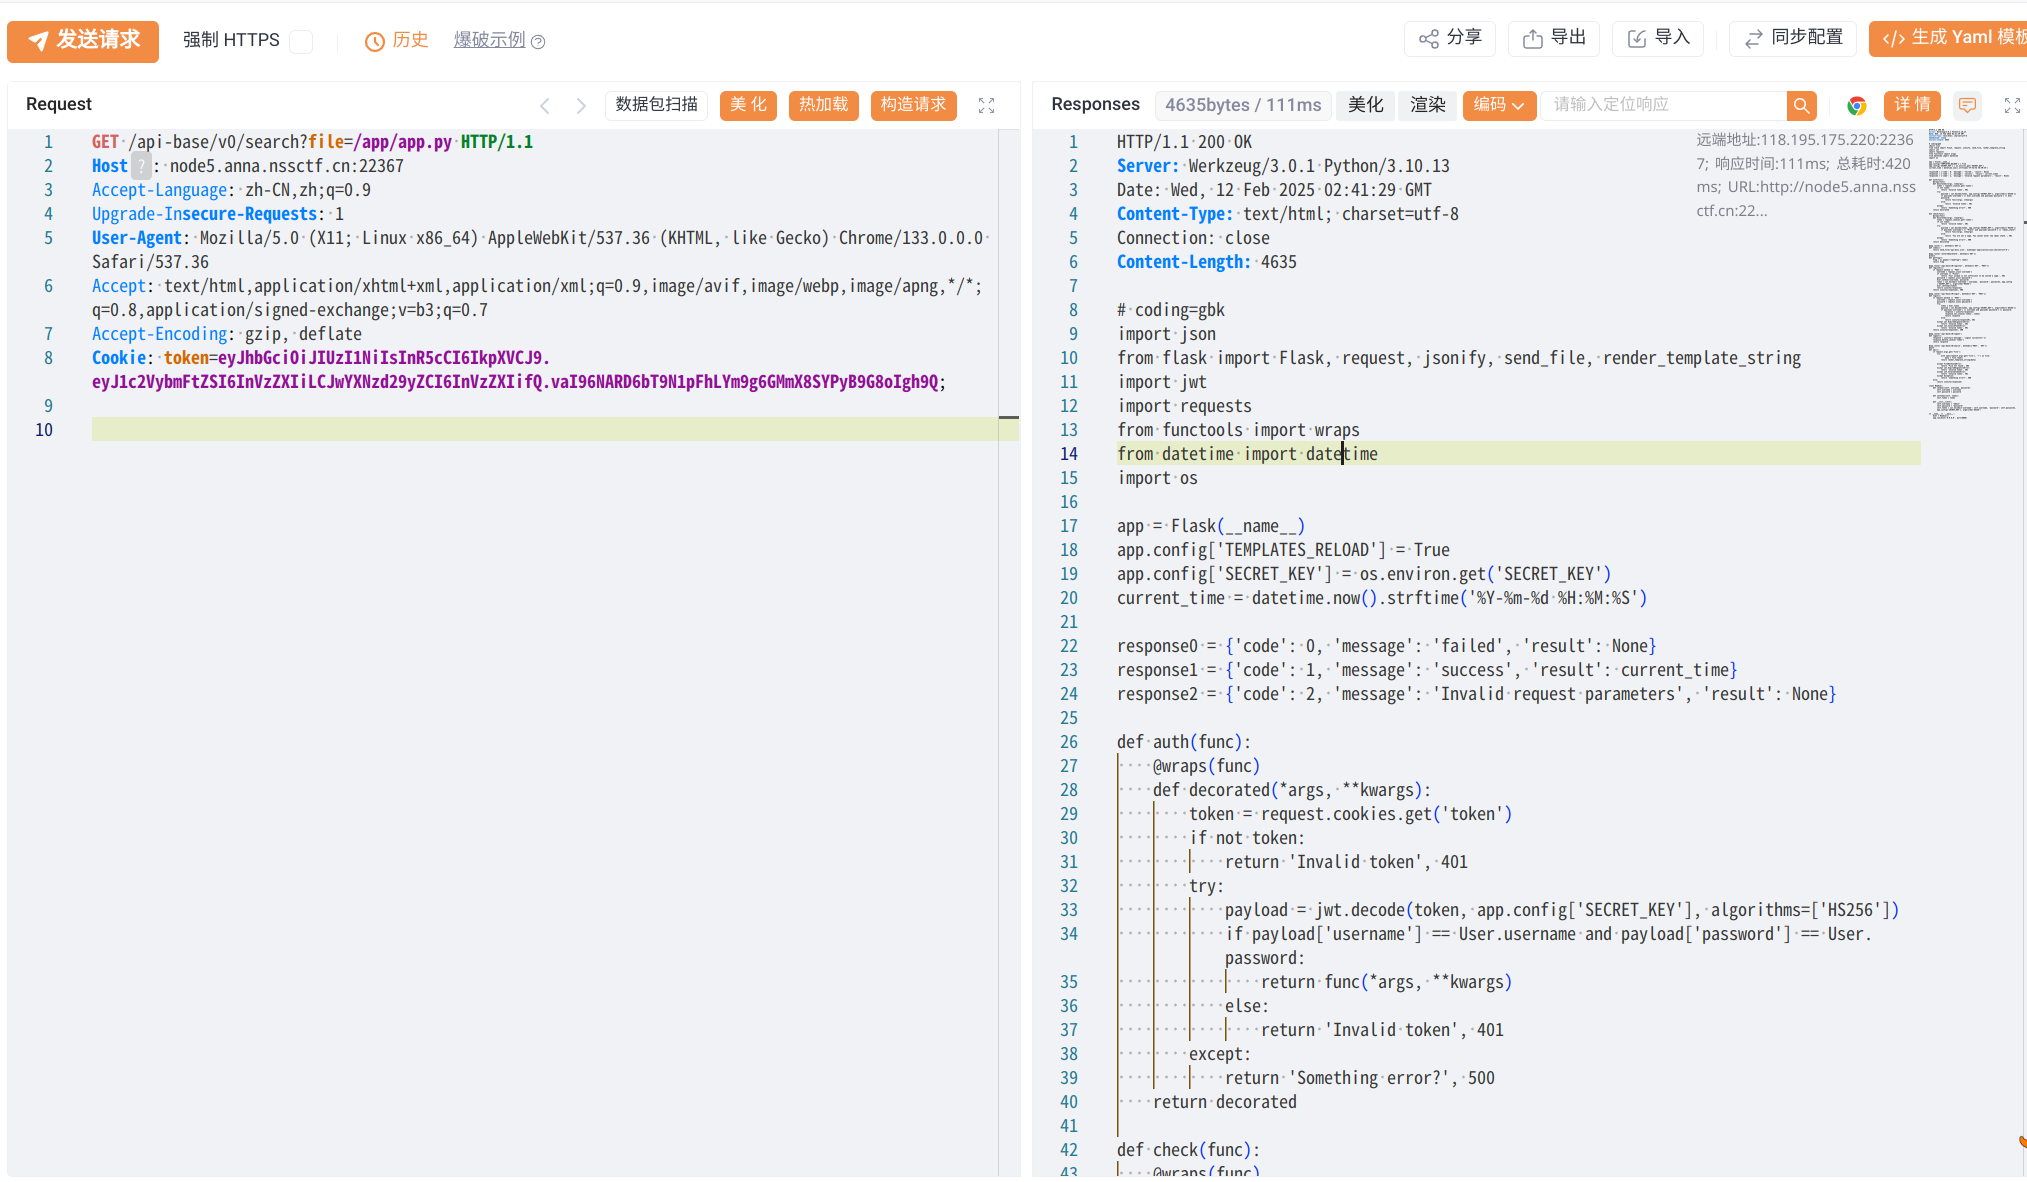Screen dimensions: 2027x1182
Task: Click the Import button
Action: [x=1657, y=38]
